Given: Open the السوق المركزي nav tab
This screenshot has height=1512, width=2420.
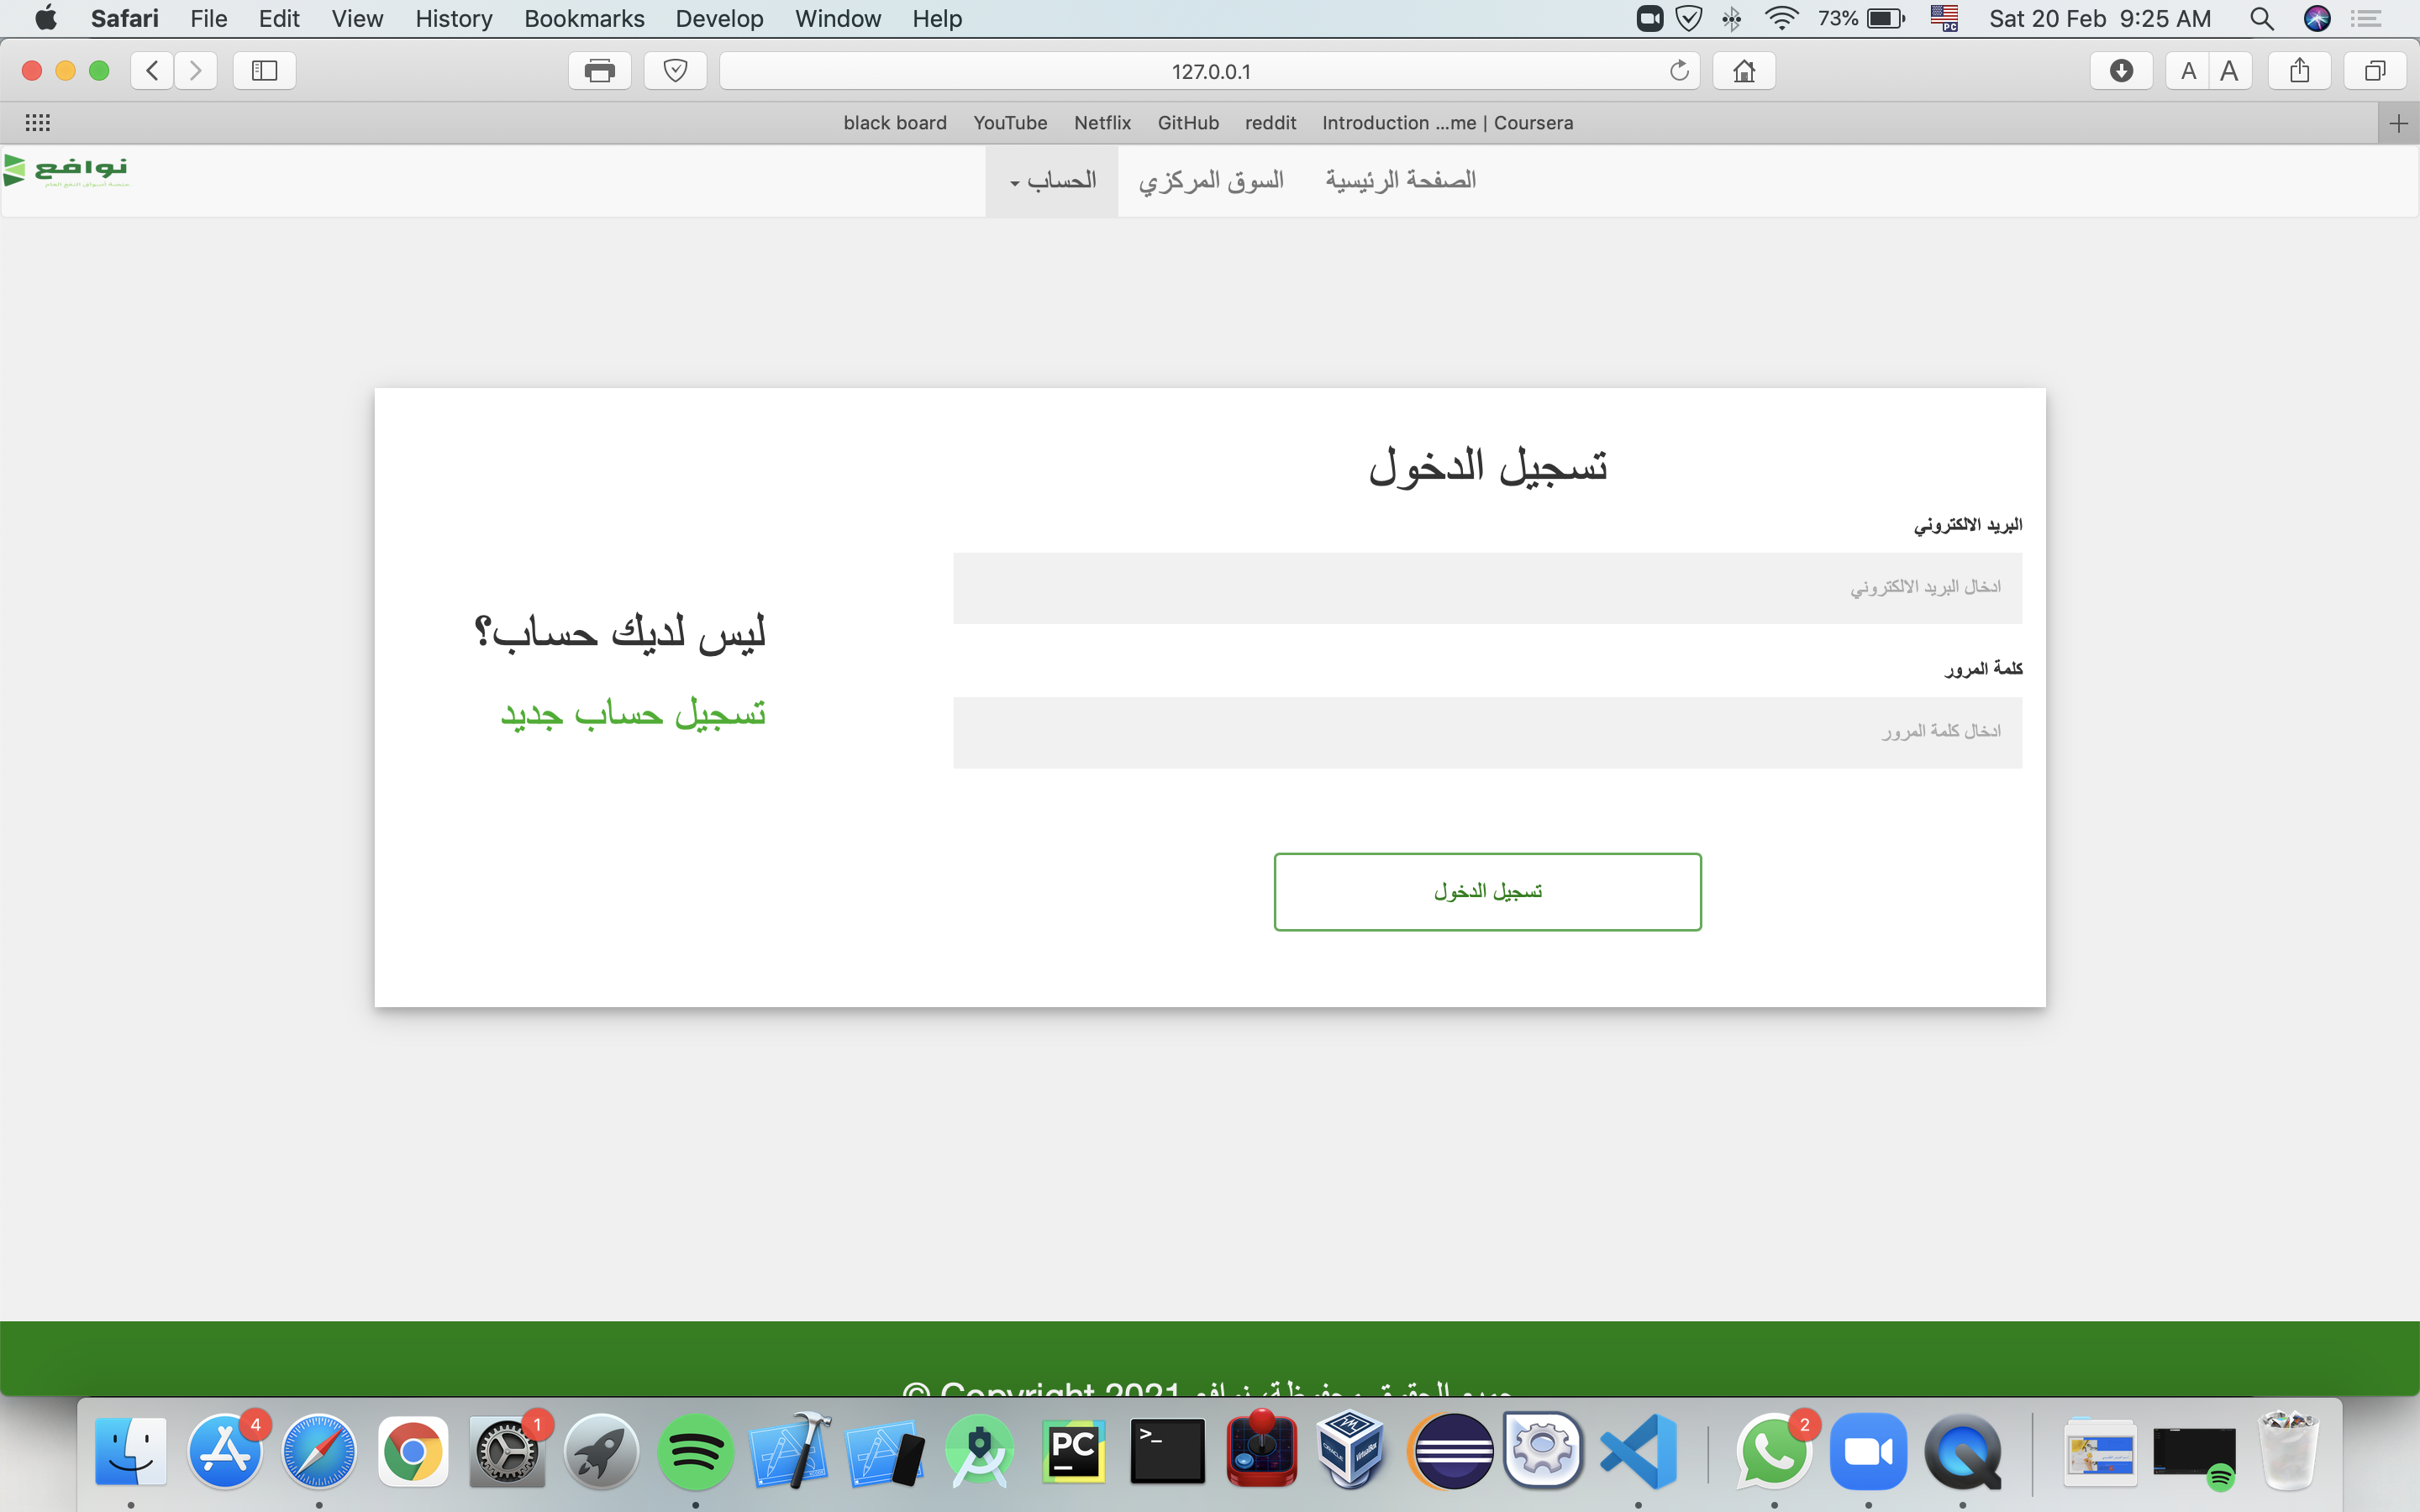Looking at the screenshot, I should pos(1211,181).
